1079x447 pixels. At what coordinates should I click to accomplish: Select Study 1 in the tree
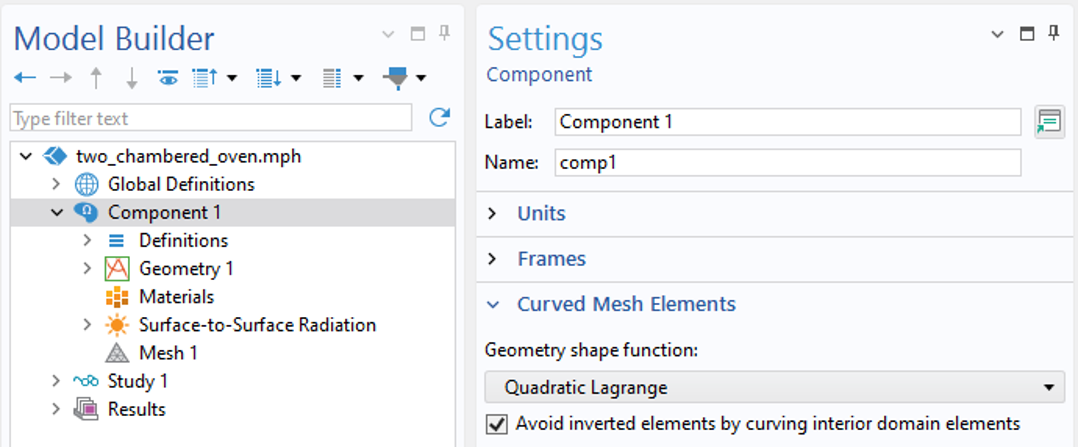click(138, 381)
